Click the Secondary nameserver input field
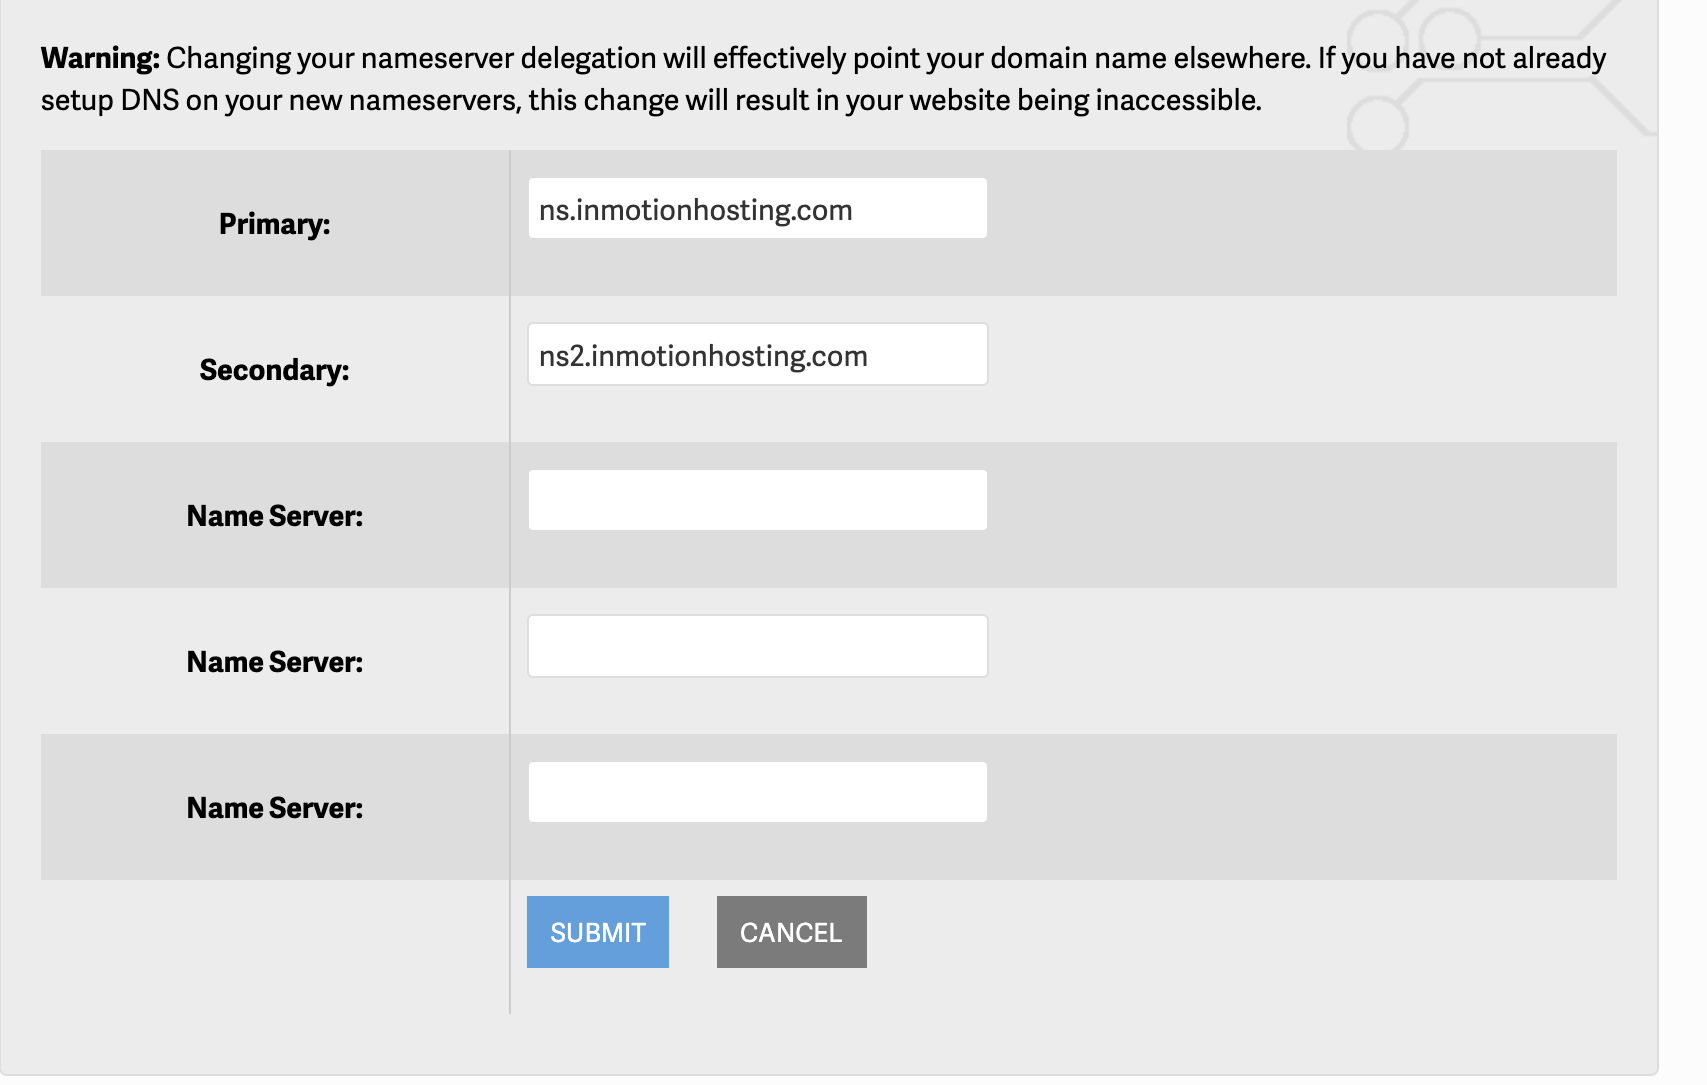This screenshot has width=1707, height=1085. click(x=757, y=355)
